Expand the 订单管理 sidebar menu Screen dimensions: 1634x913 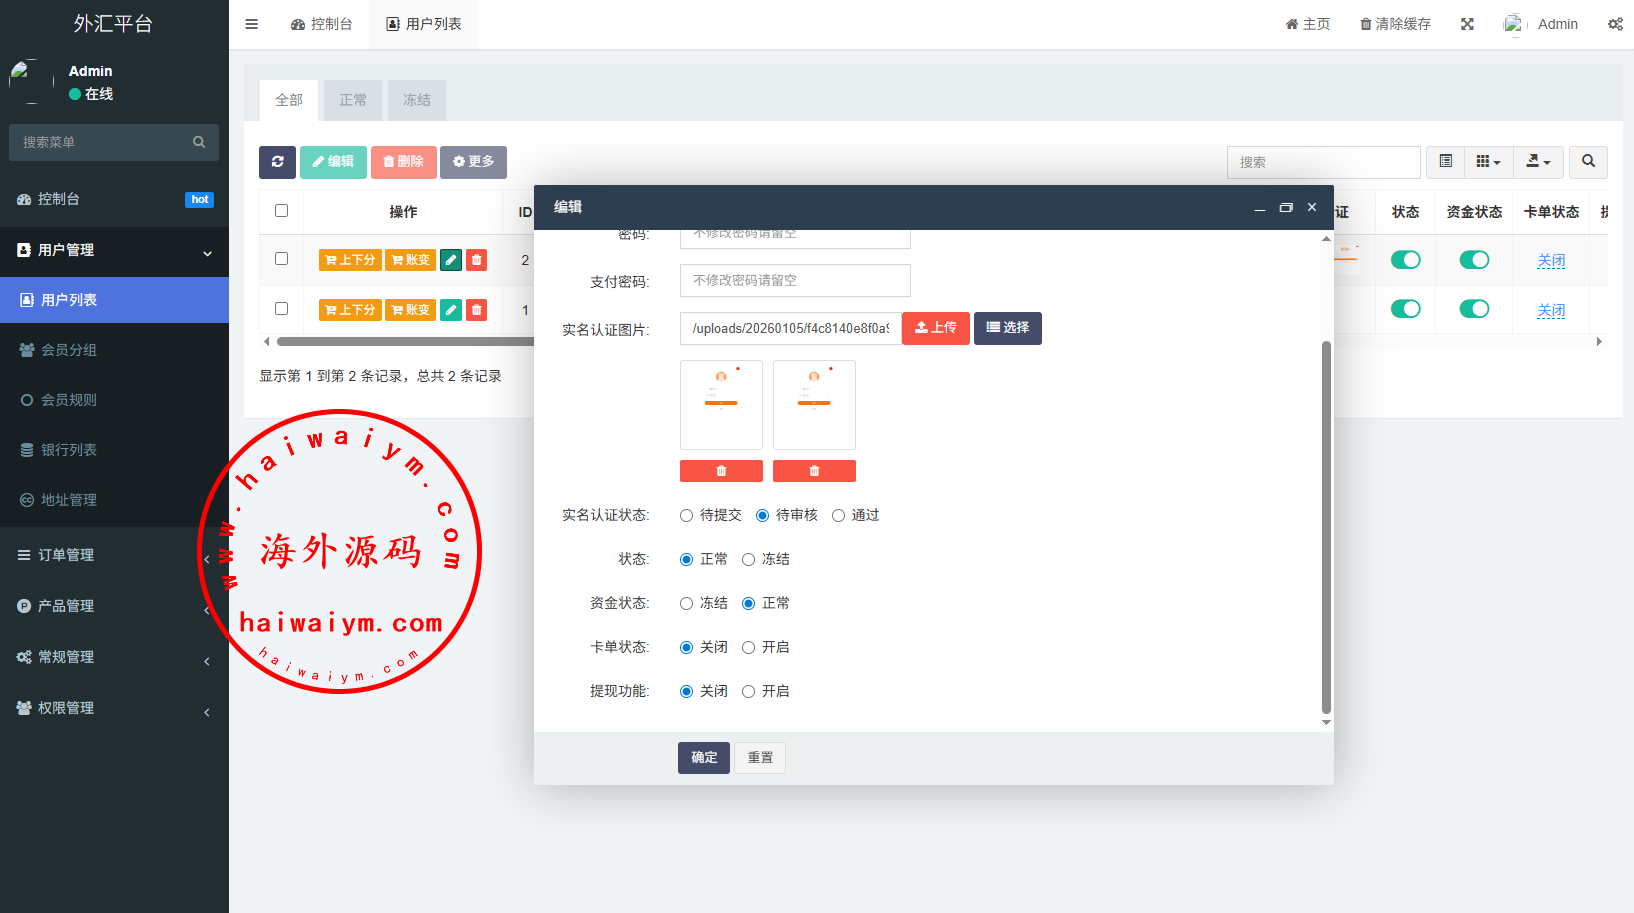pos(66,555)
